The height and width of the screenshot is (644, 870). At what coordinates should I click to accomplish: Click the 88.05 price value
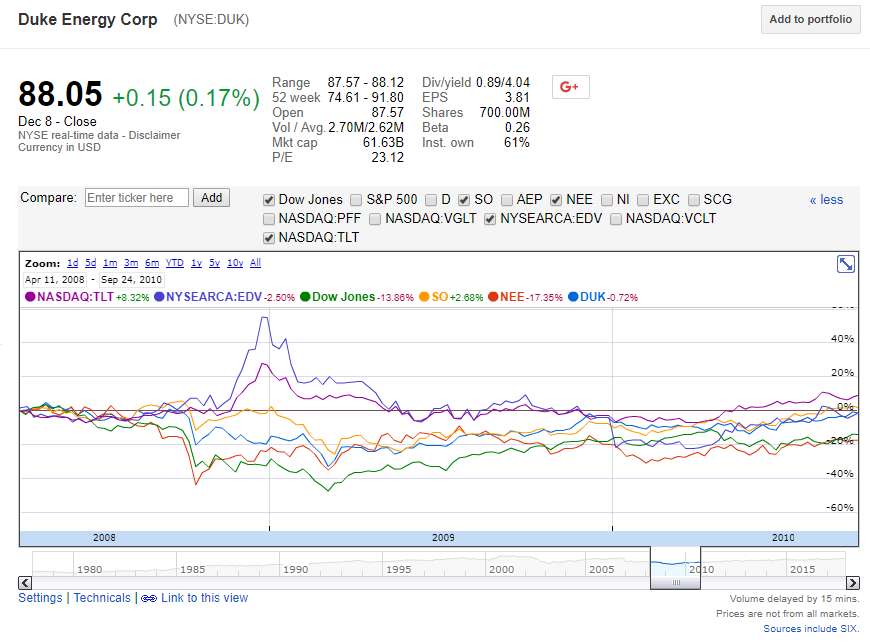(x=60, y=94)
